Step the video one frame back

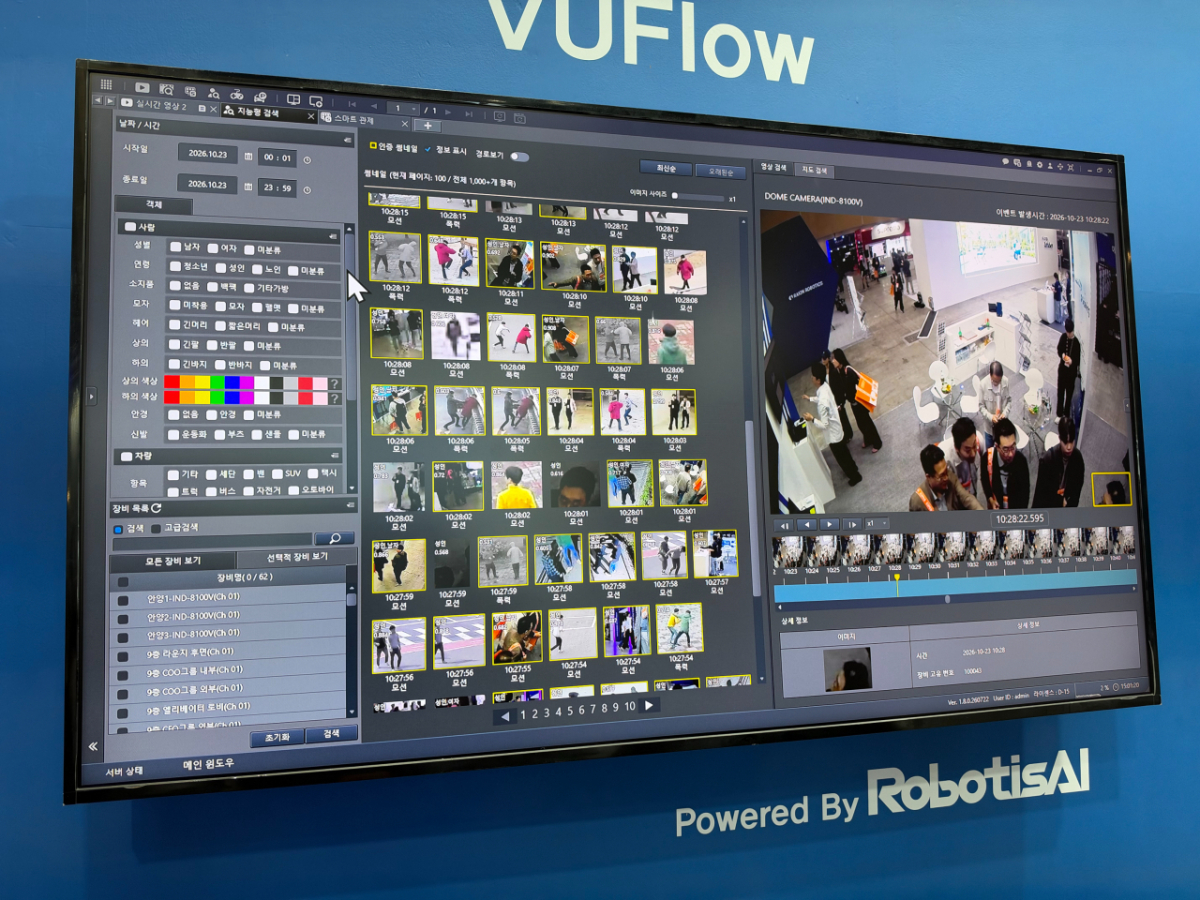[784, 524]
